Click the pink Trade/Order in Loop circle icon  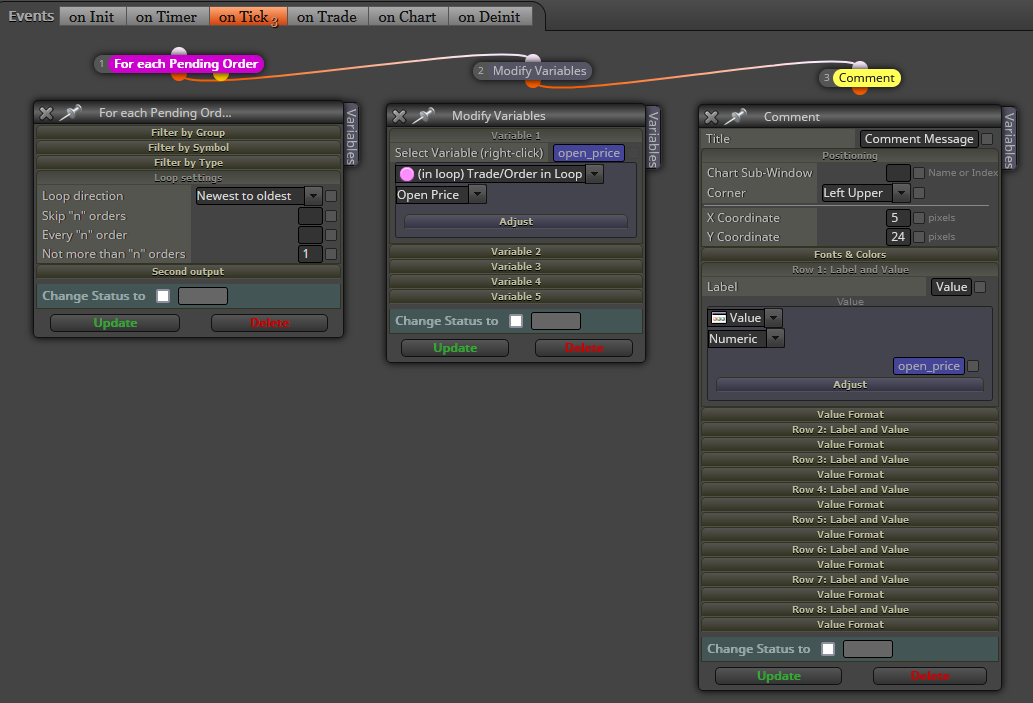pyautogui.click(x=406, y=174)
